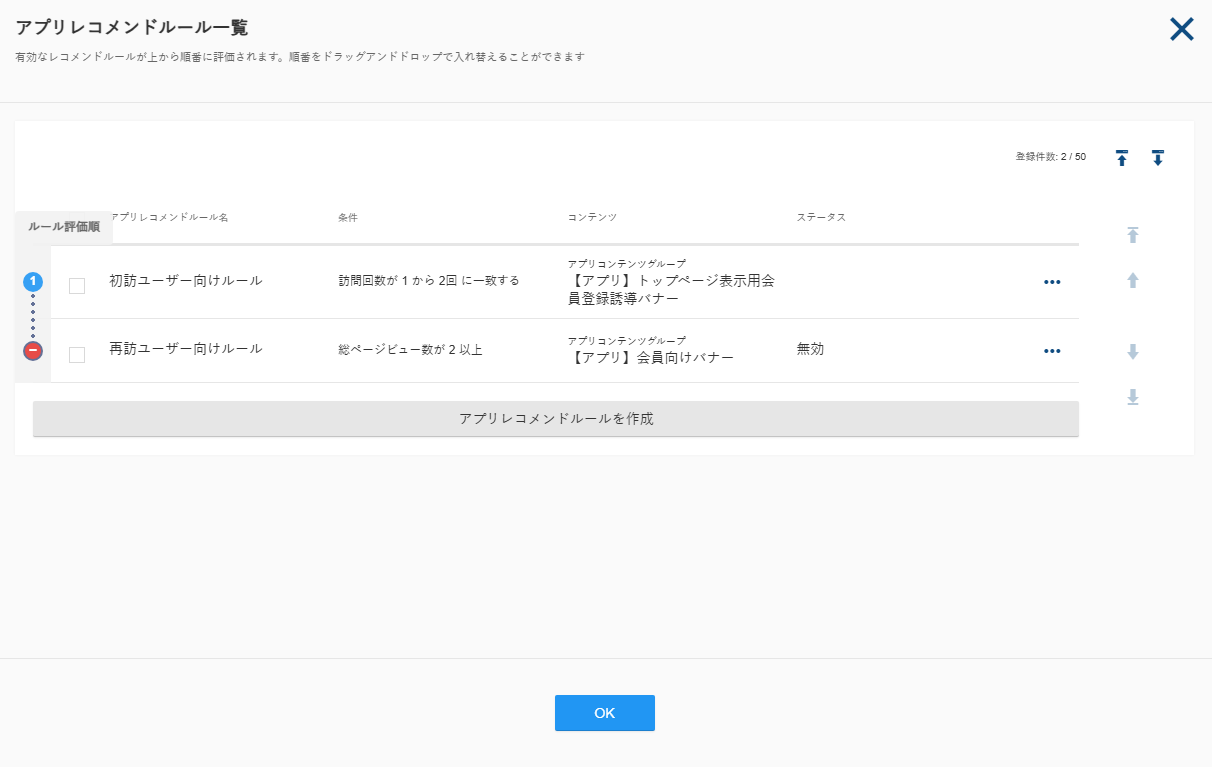Click the 登録件数: 2 / 50 counter

pyautogui.click(x=1051, y=157)
